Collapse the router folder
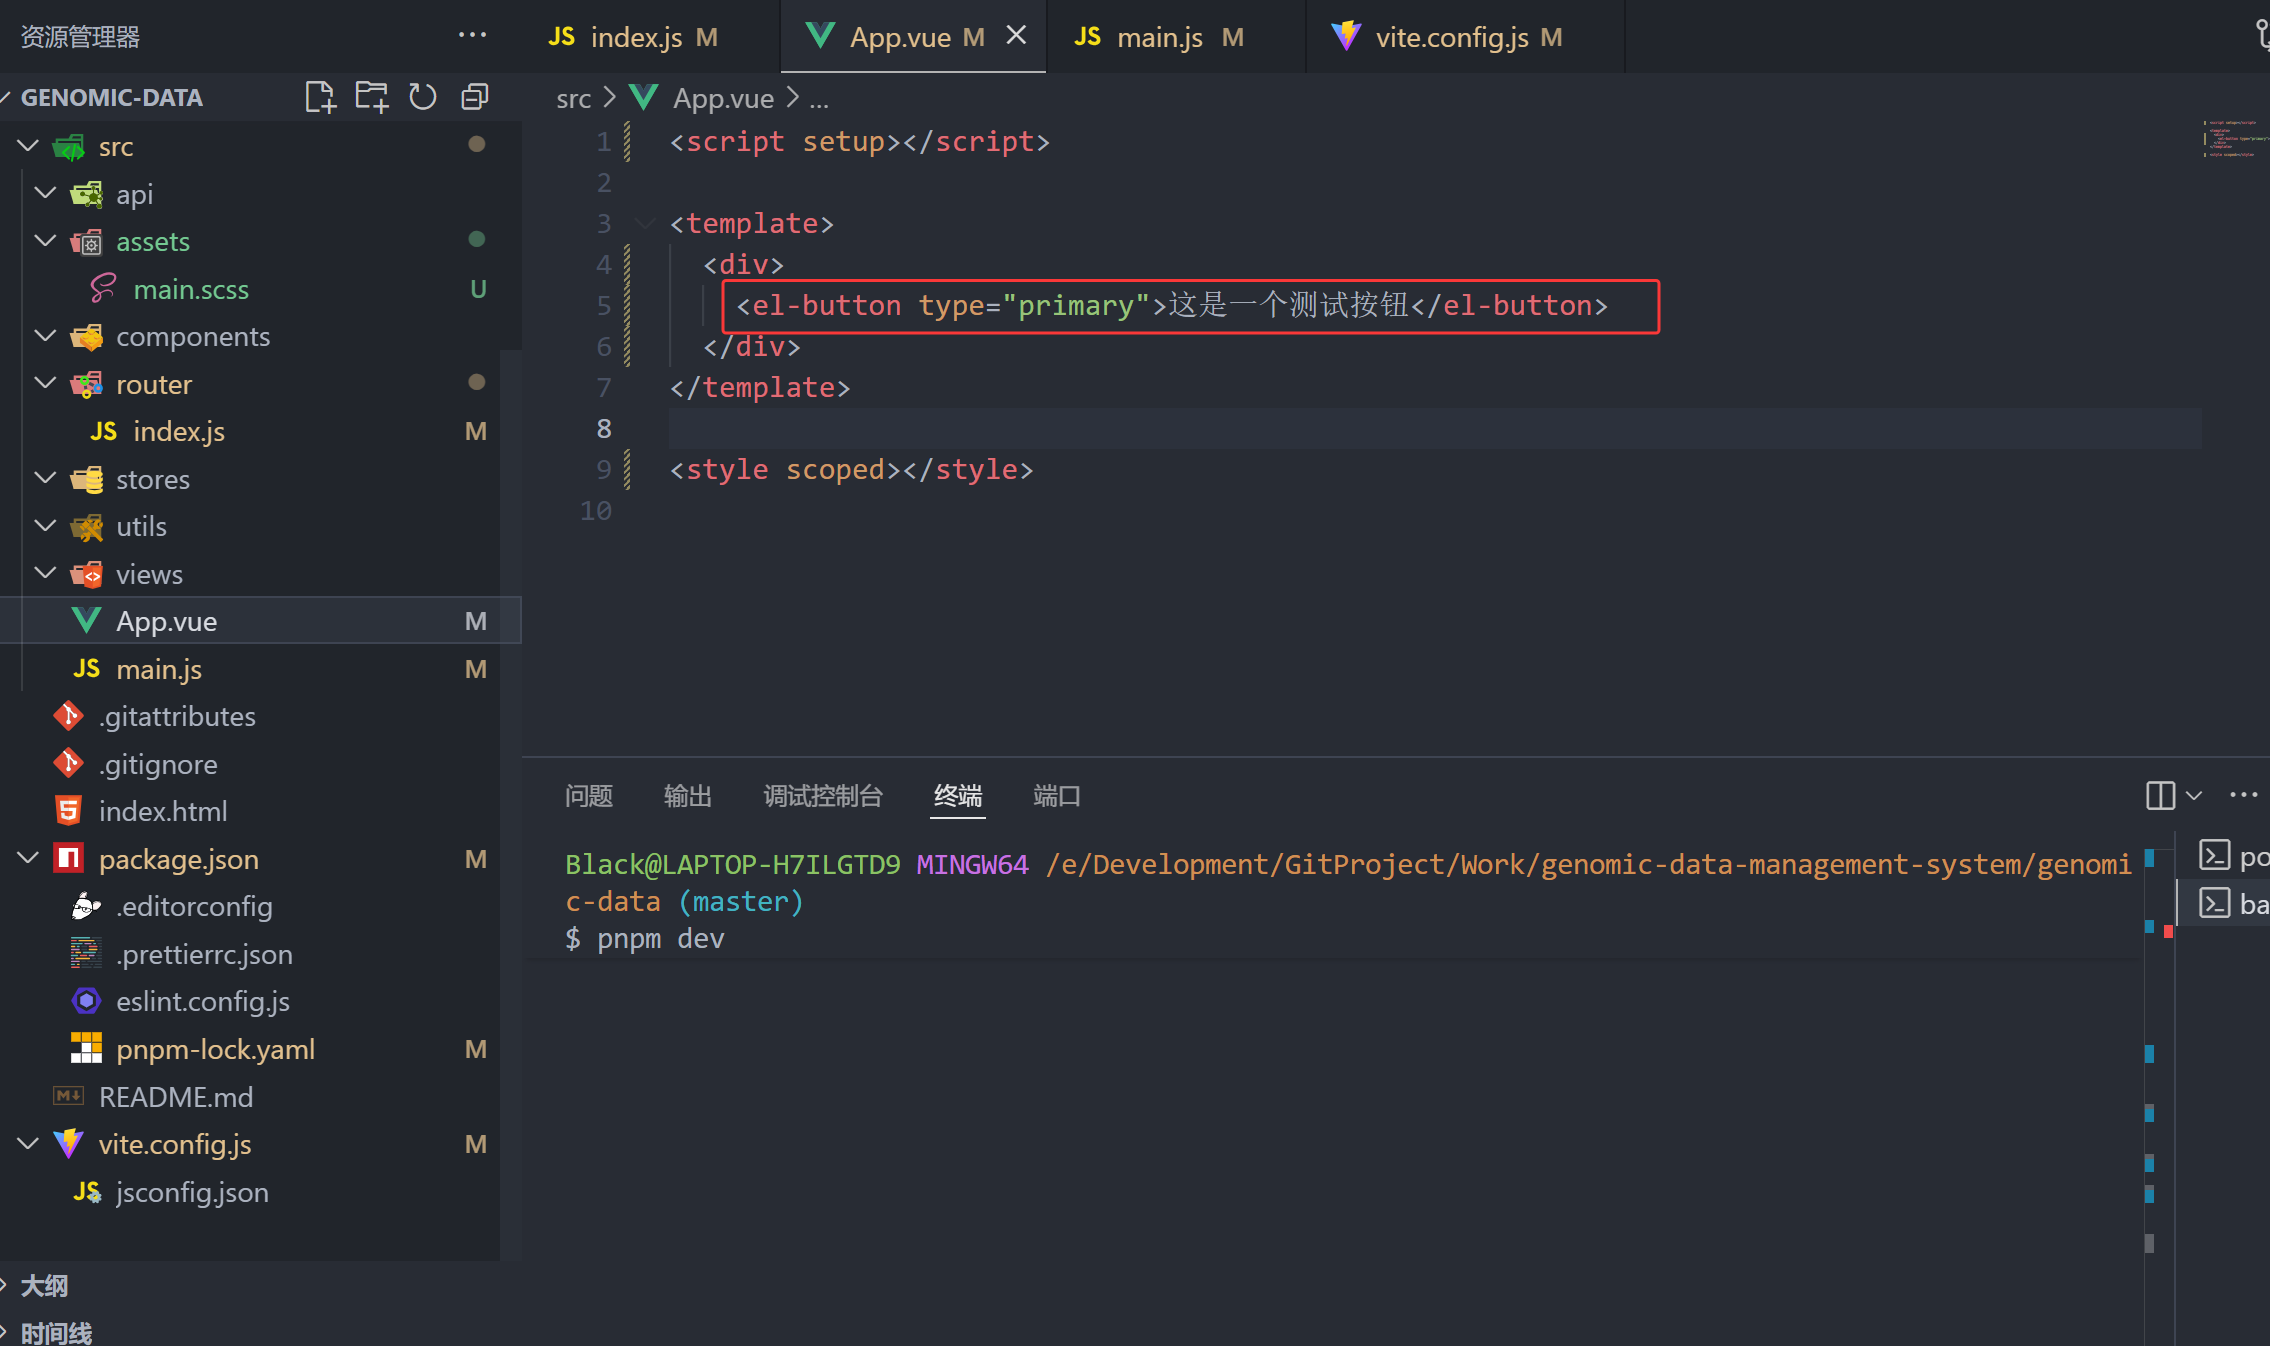2270x1346 pixels. [45, 384]
